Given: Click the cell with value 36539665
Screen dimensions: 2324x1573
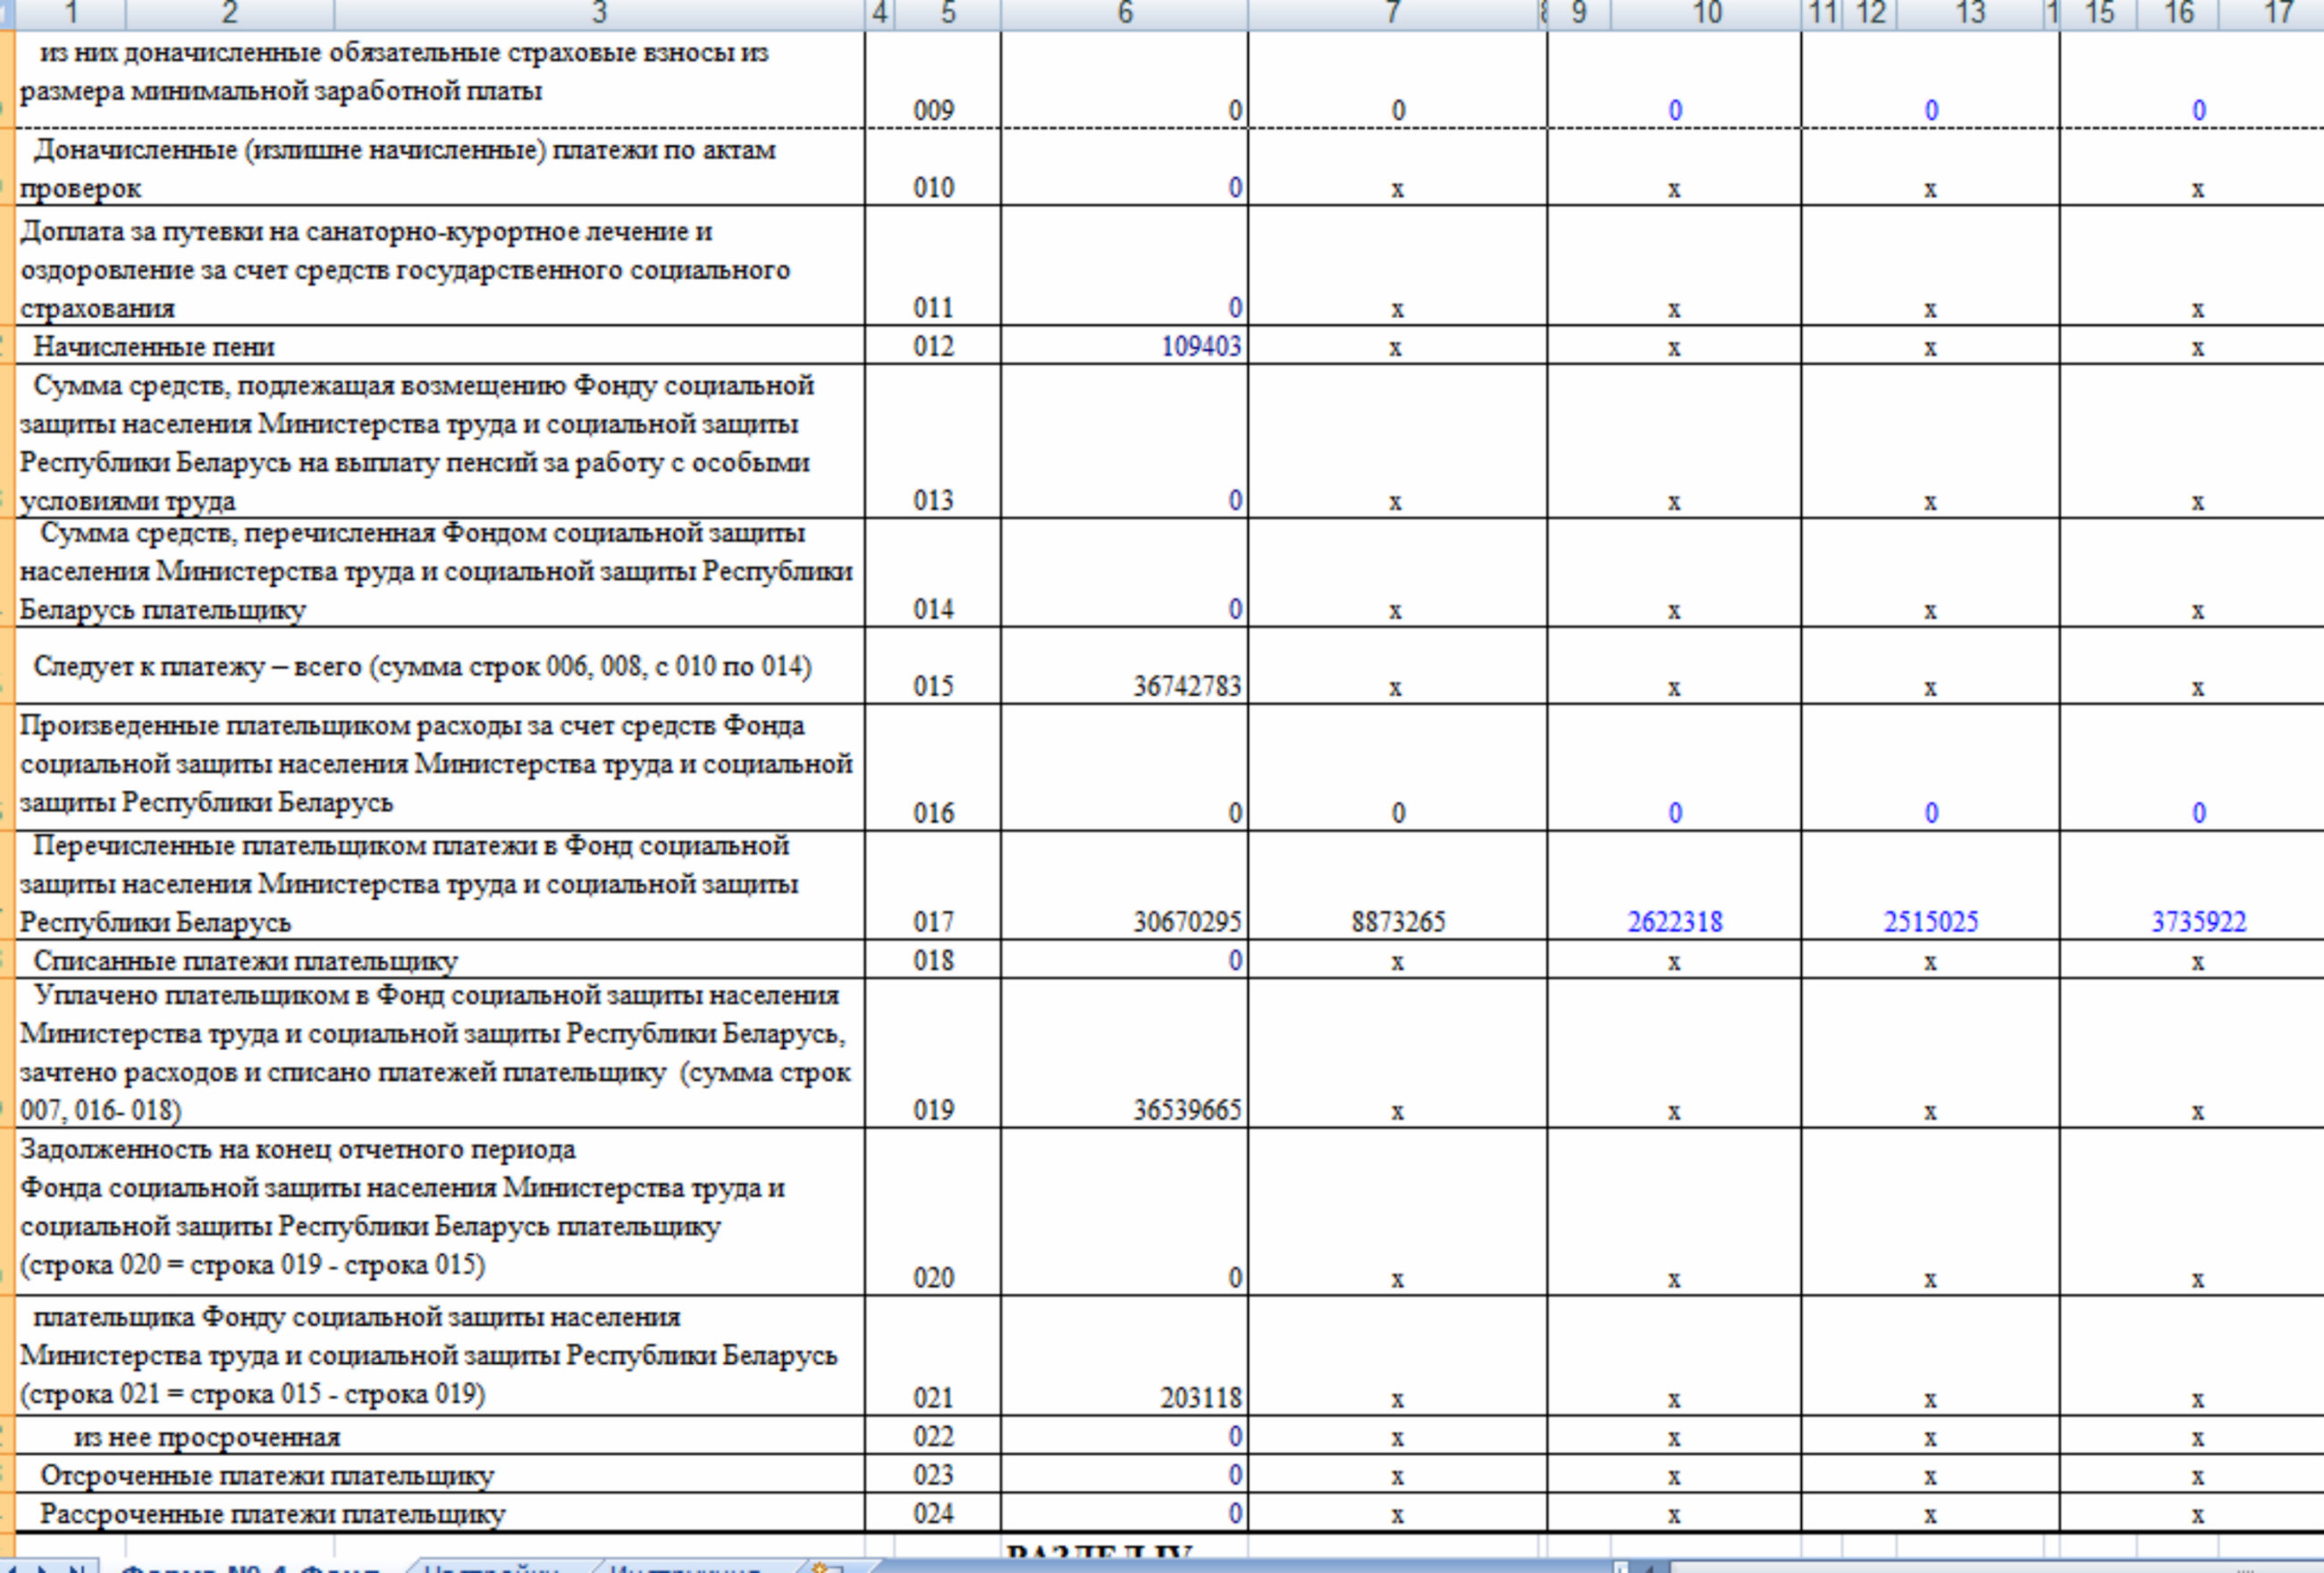Looking at the screenshot, I should tap(1124, 1054).
